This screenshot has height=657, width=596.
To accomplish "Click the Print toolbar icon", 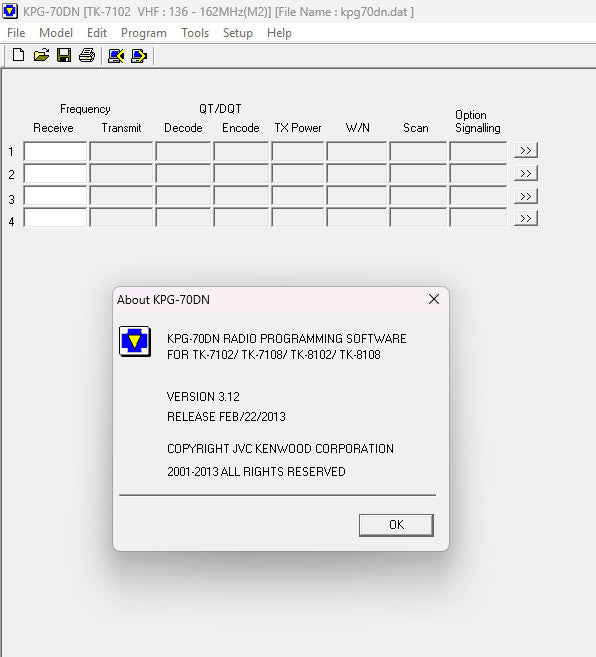I will coord(87,55).
